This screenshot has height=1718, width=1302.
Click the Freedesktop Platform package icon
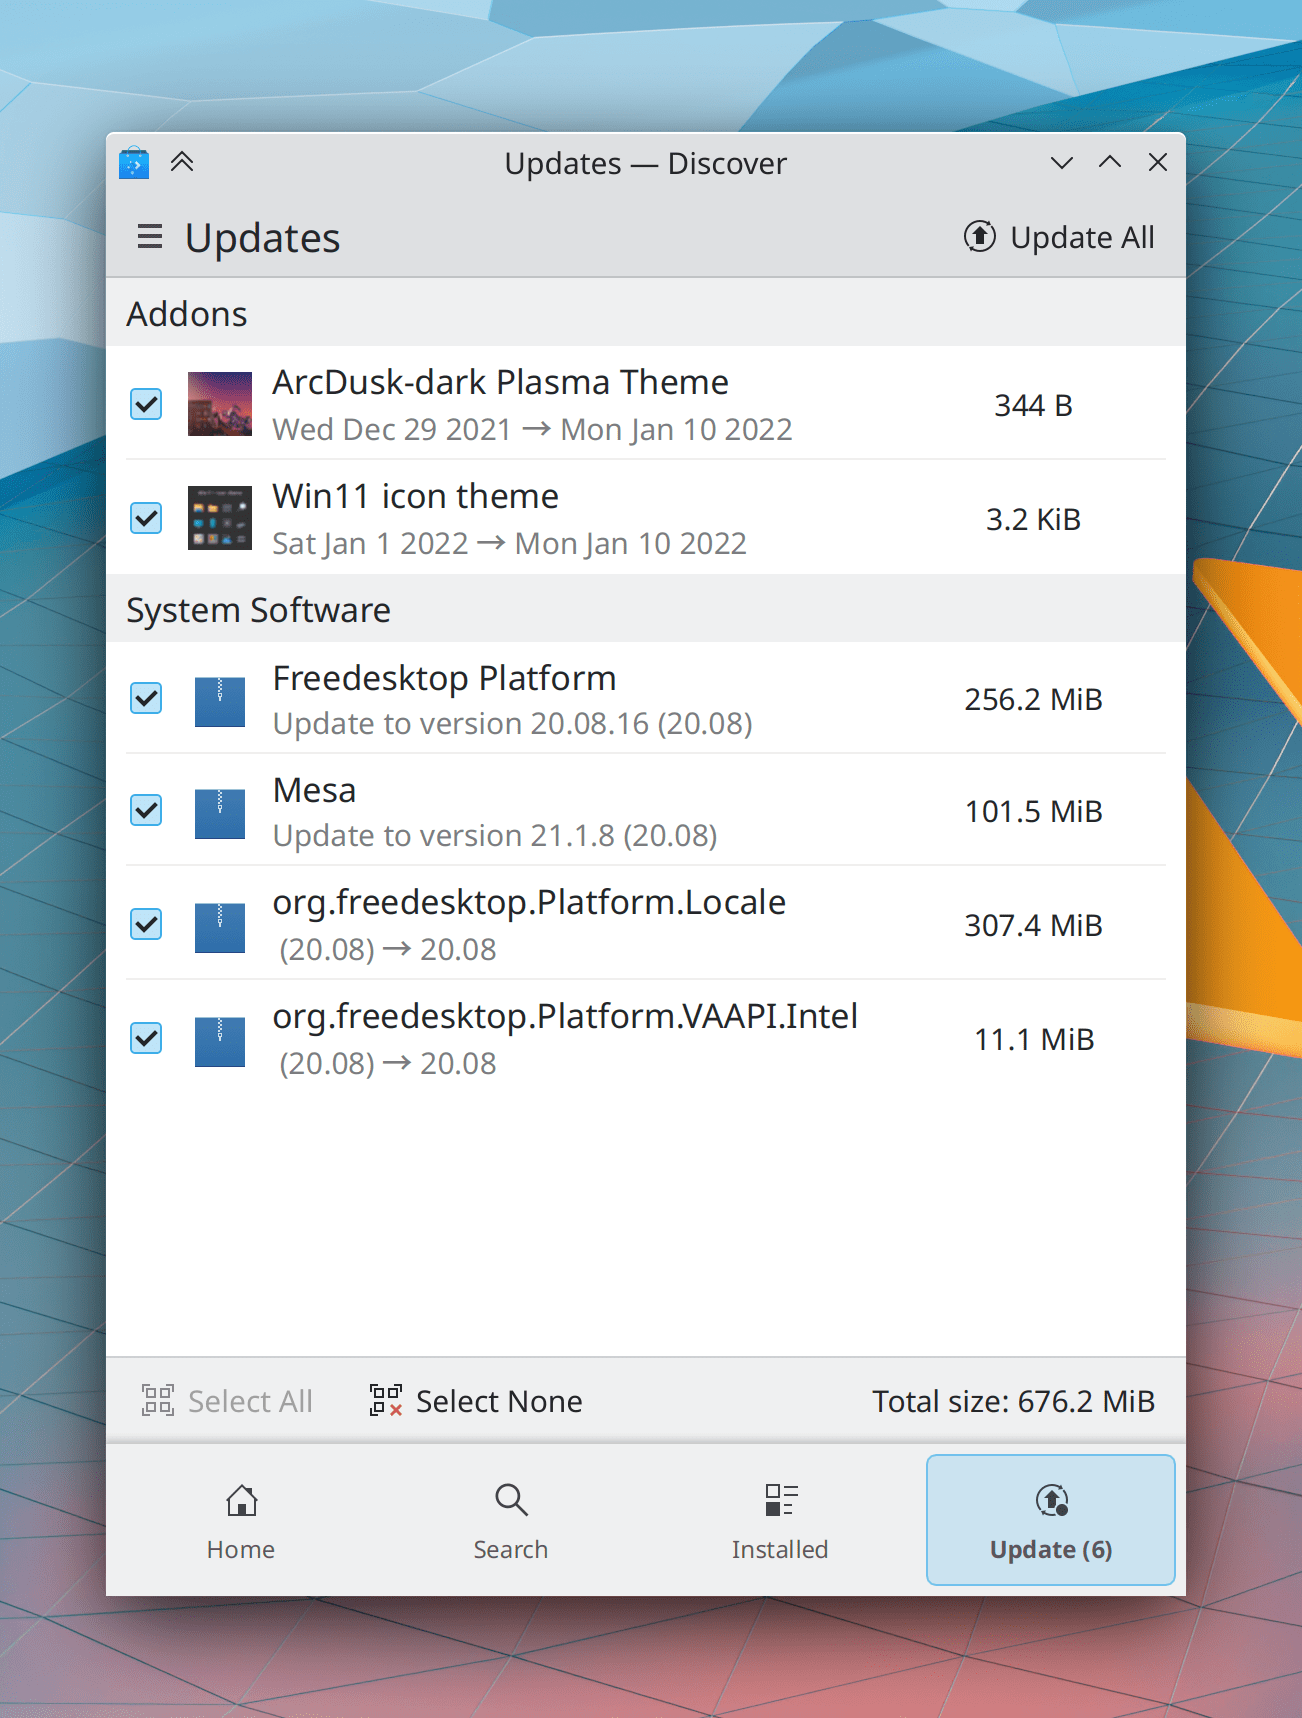[x=220, y=701]
